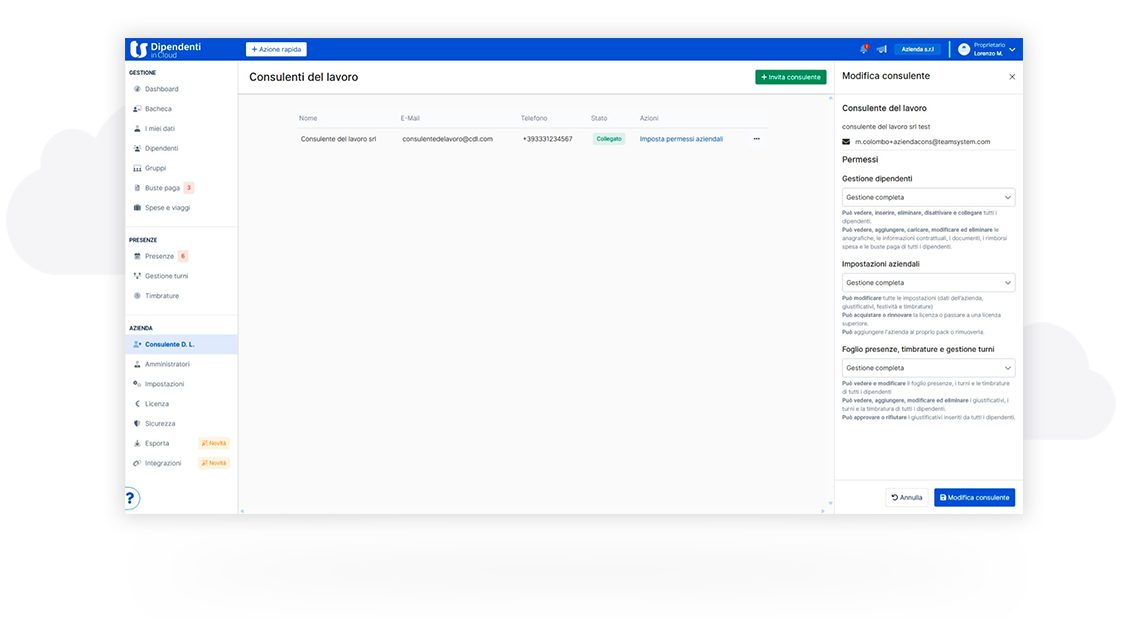The image size is (1124, 618).
Task: Click consulentedelavoro@cdl.com email cell
Action: pos(447,139)
